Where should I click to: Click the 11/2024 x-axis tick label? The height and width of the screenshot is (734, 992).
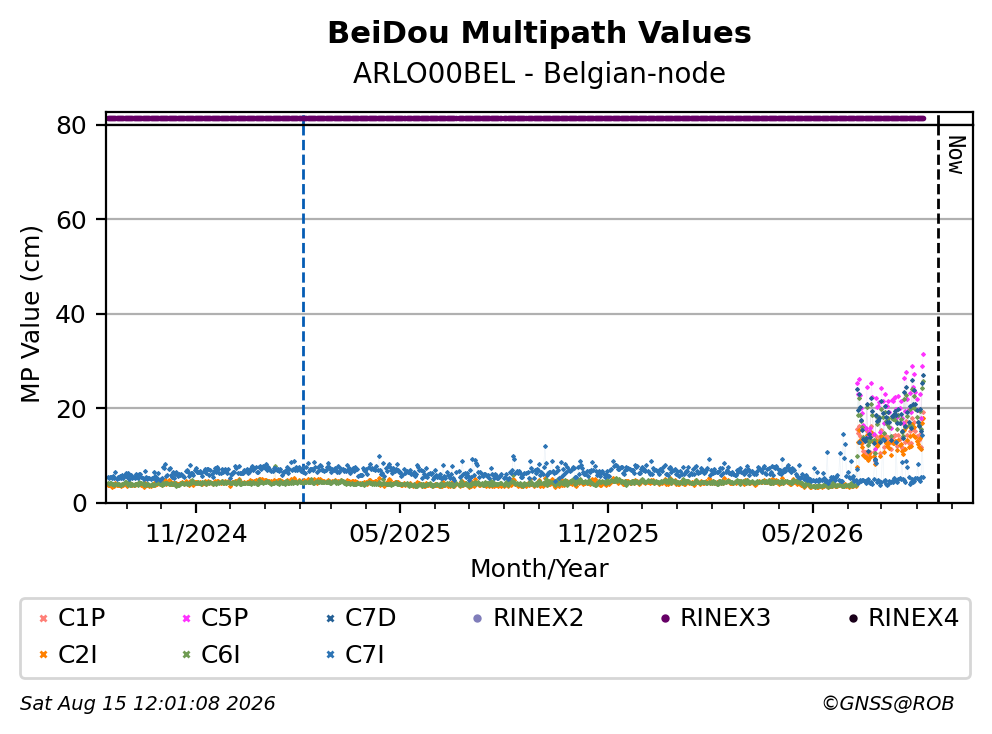click(196, 534)
